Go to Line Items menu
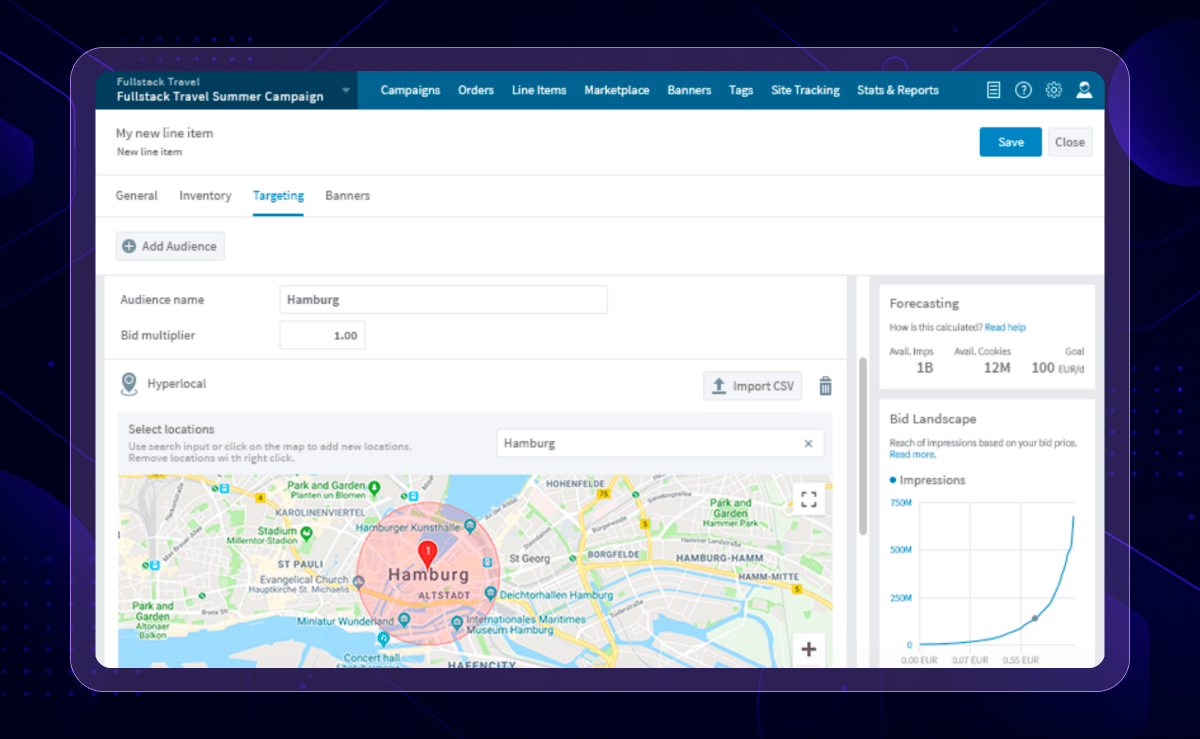 pyautogui.click(x=539, y=90)
